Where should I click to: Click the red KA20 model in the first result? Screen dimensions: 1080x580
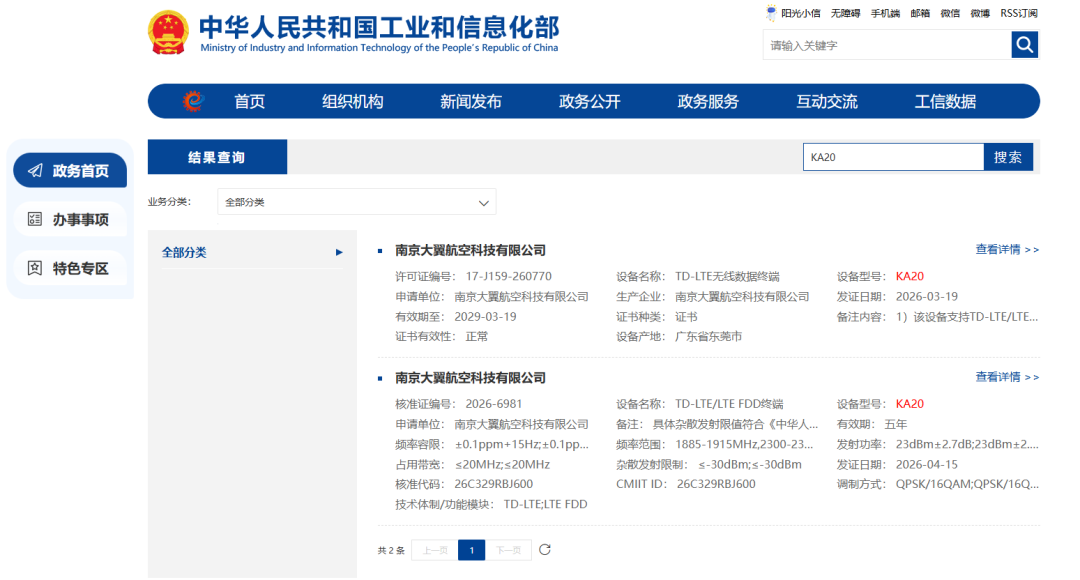pos(909,276)
